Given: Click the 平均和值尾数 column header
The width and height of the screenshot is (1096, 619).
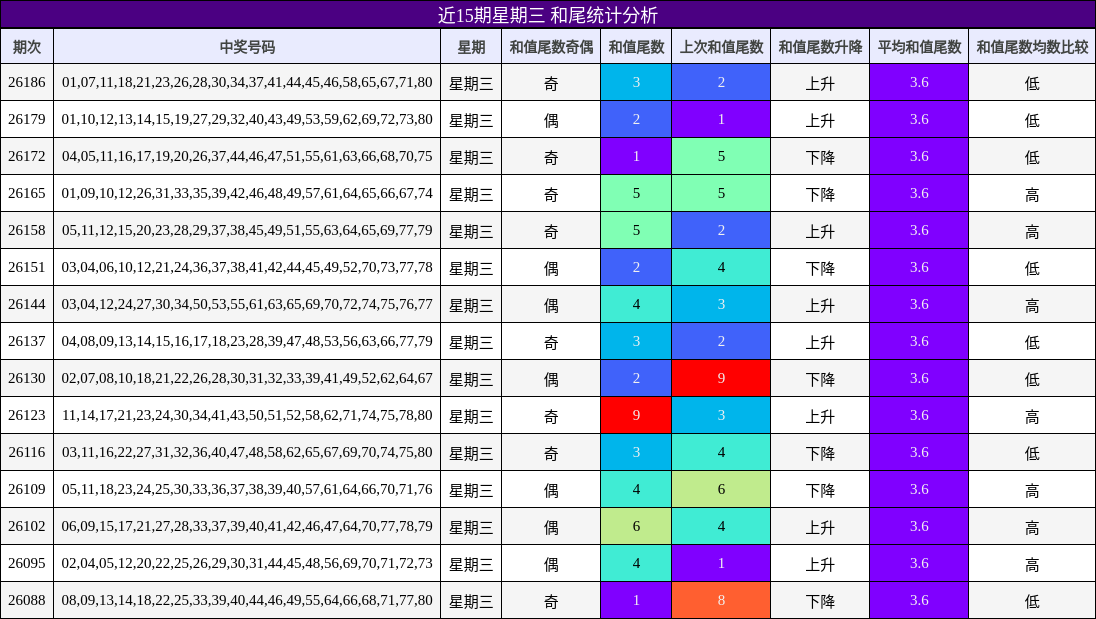Looking at the screenshot, I should [919, 47].
